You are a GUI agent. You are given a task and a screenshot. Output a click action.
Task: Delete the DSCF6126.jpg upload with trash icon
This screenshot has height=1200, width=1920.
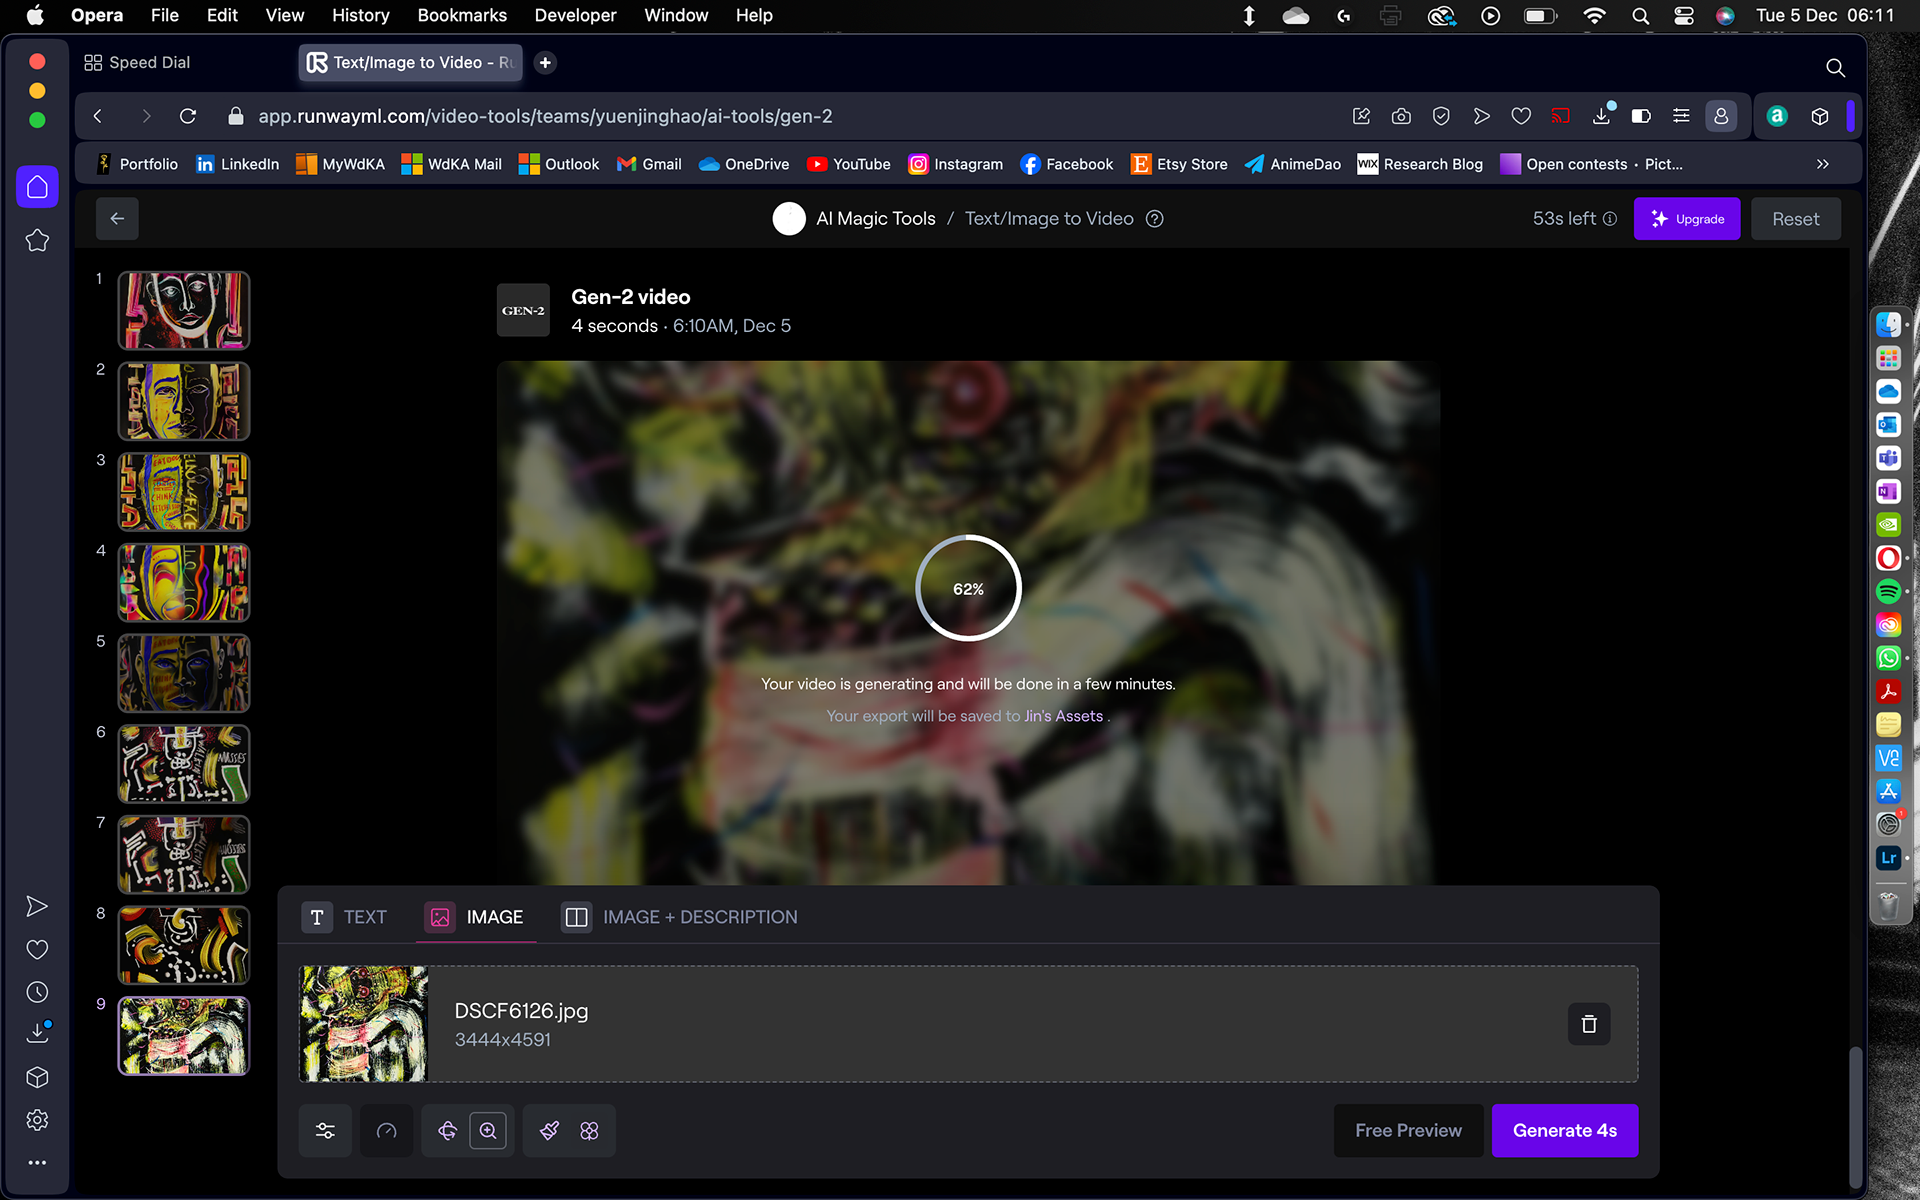pos(1589,1024)
